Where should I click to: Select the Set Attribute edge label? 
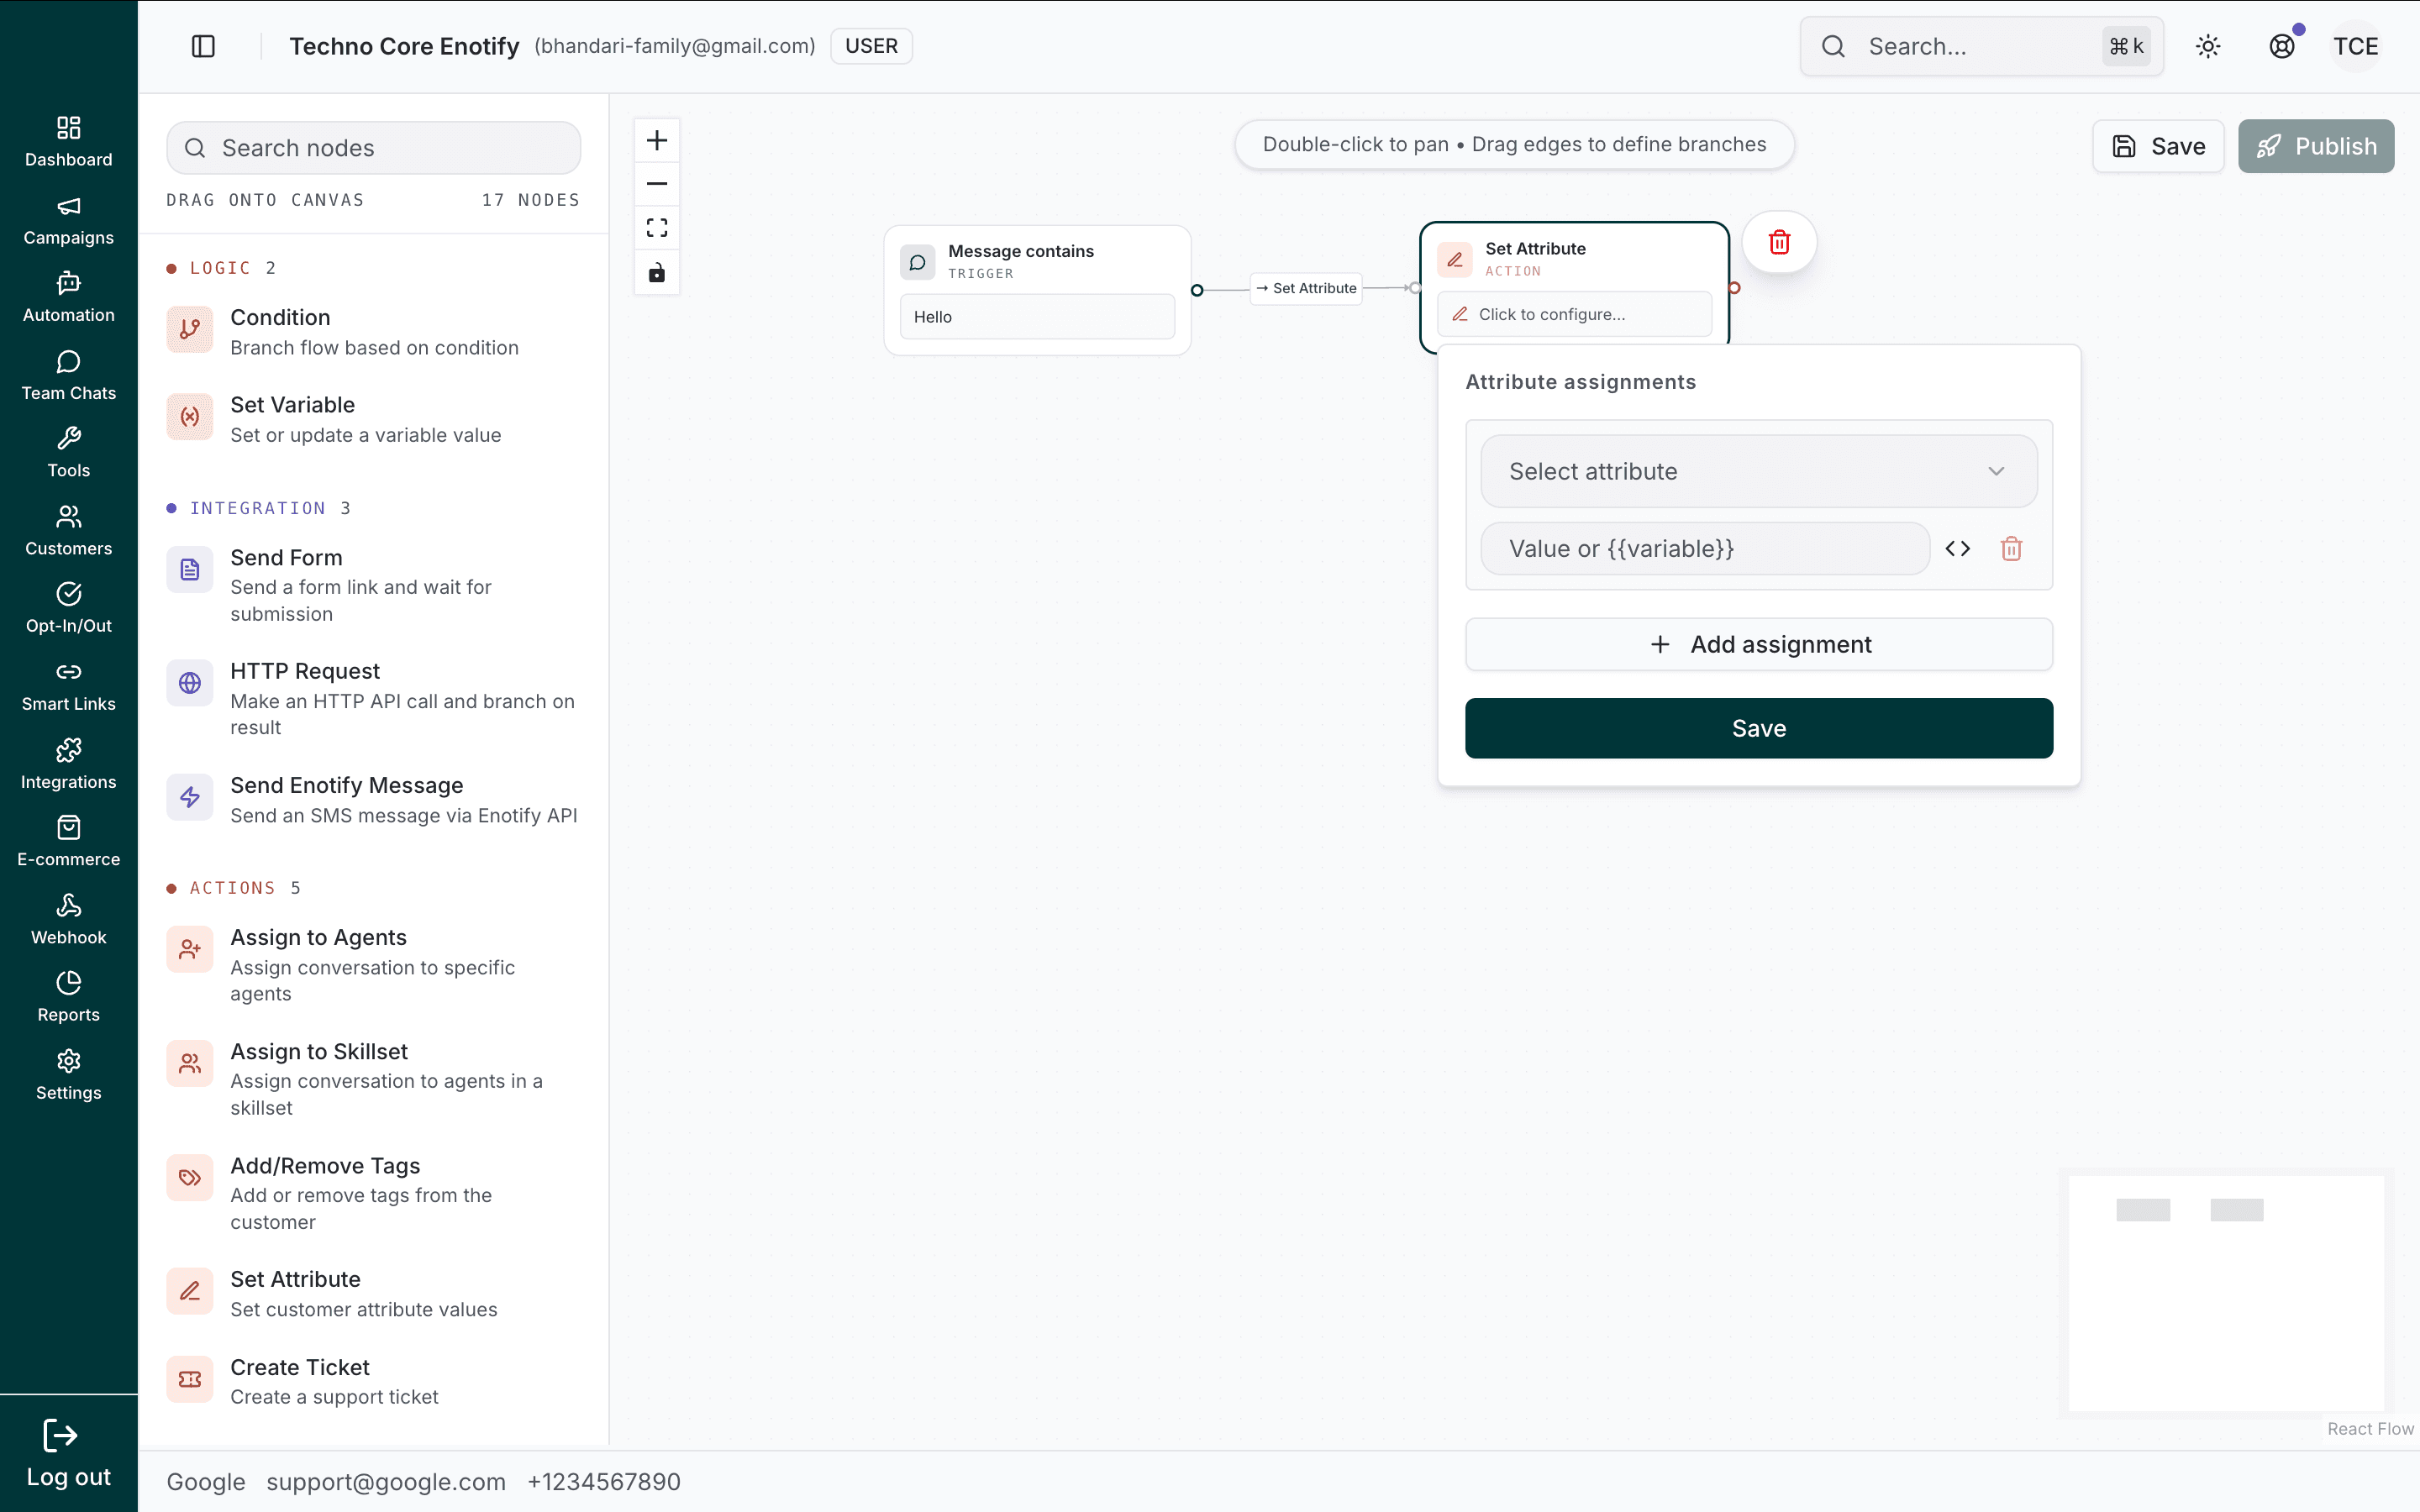click(1307, 288)
